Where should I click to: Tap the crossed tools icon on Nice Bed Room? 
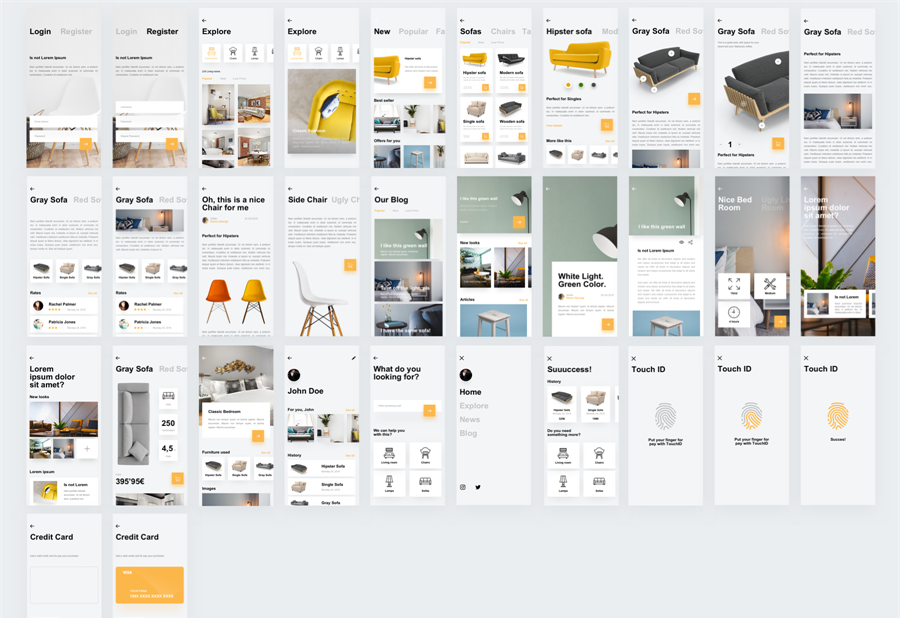(770, 286)
